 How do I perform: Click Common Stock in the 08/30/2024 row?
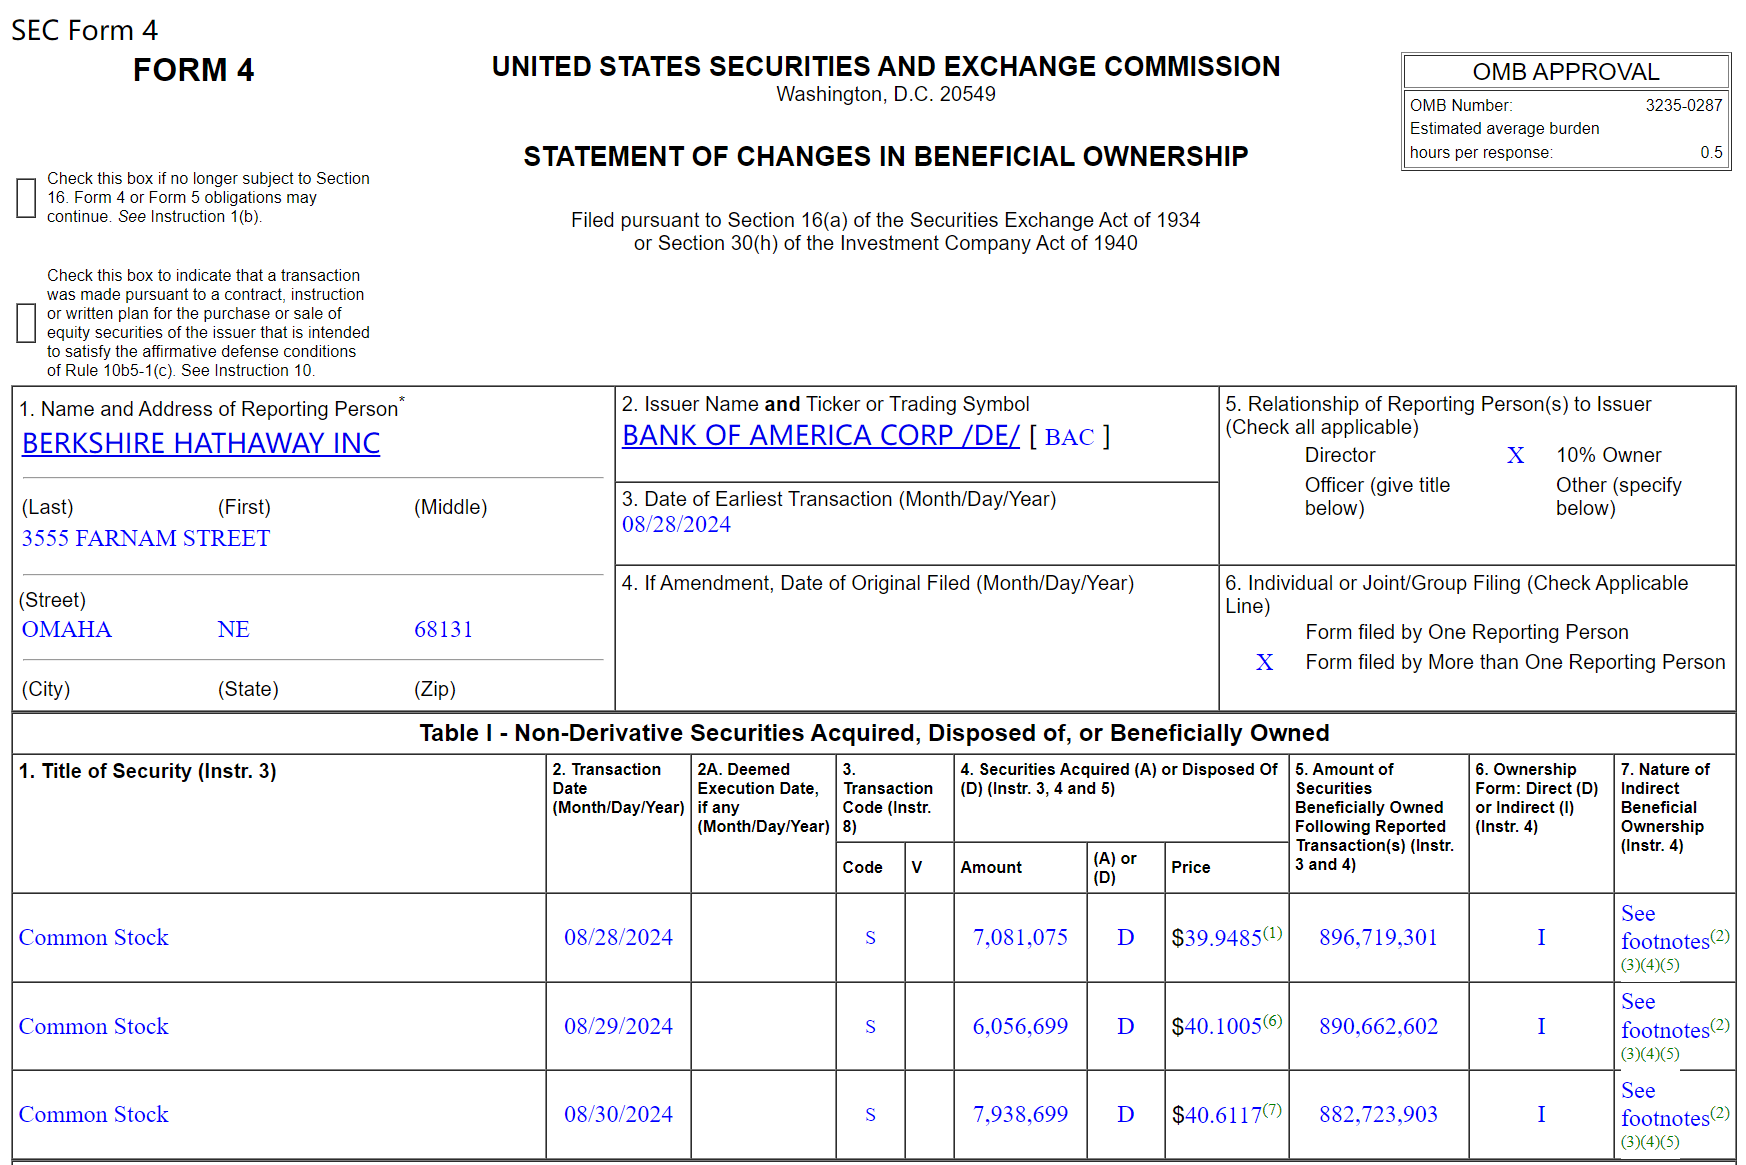pos(94,1114)
